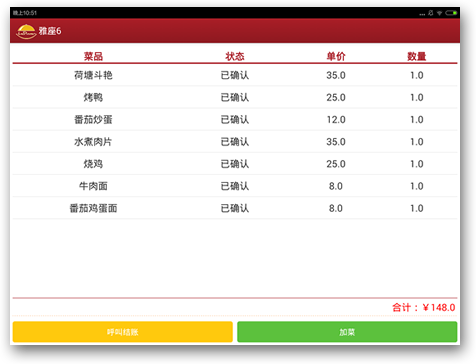Select the 水煮肉片 dish name

pos(93,142)
